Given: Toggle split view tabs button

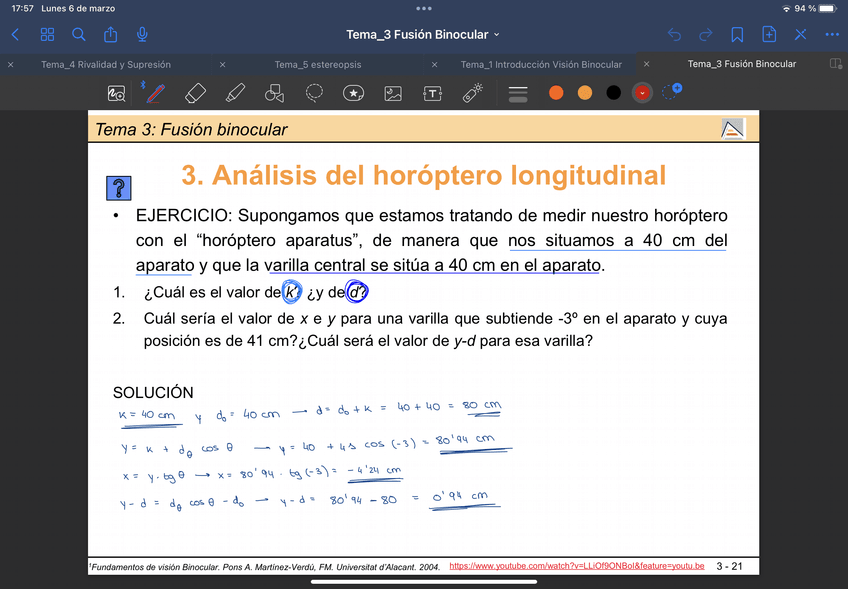Looking at the screenshot, I should coord(835,64).
